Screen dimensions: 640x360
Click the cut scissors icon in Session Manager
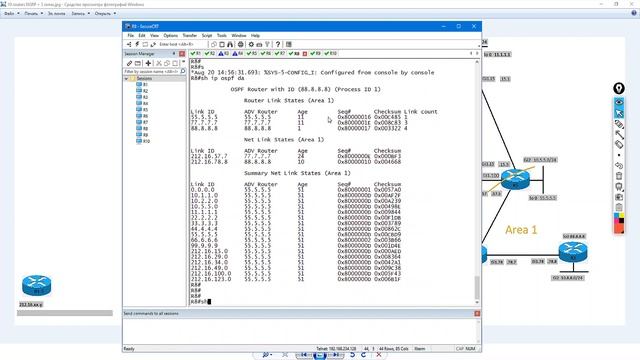tap(159, 63)
